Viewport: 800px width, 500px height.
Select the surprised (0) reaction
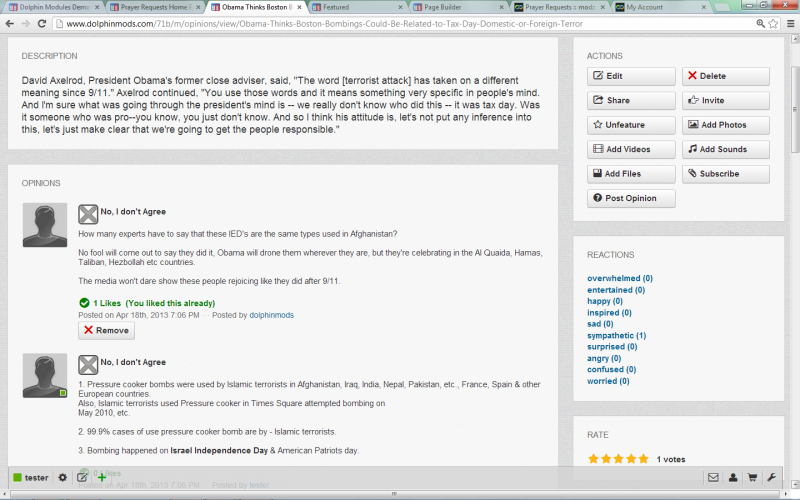612,346
